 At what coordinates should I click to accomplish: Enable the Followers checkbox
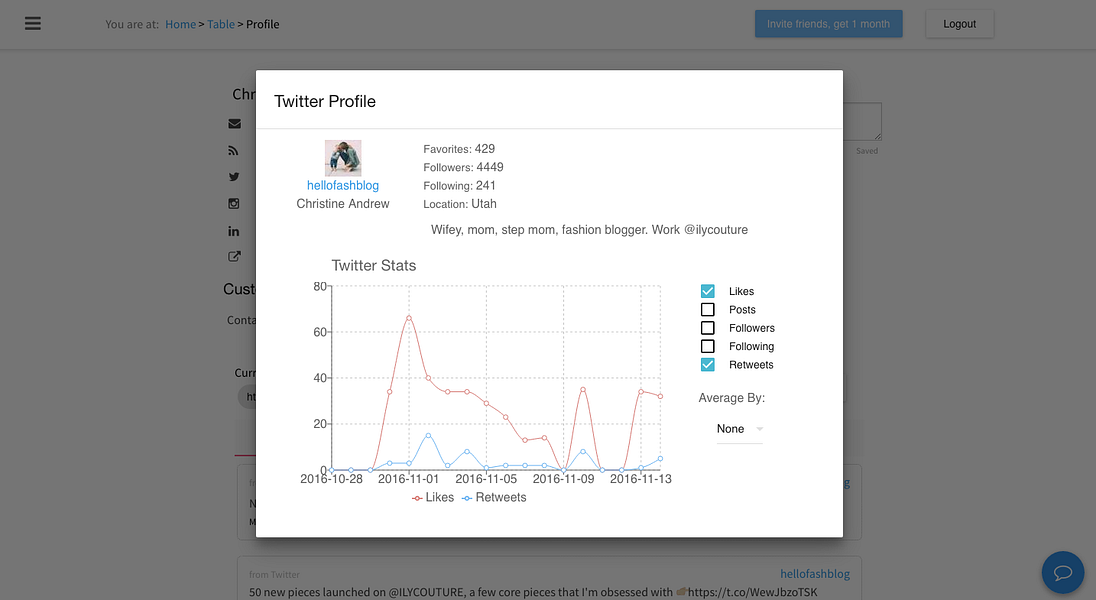pyautogui.click(x=707, y=328)
